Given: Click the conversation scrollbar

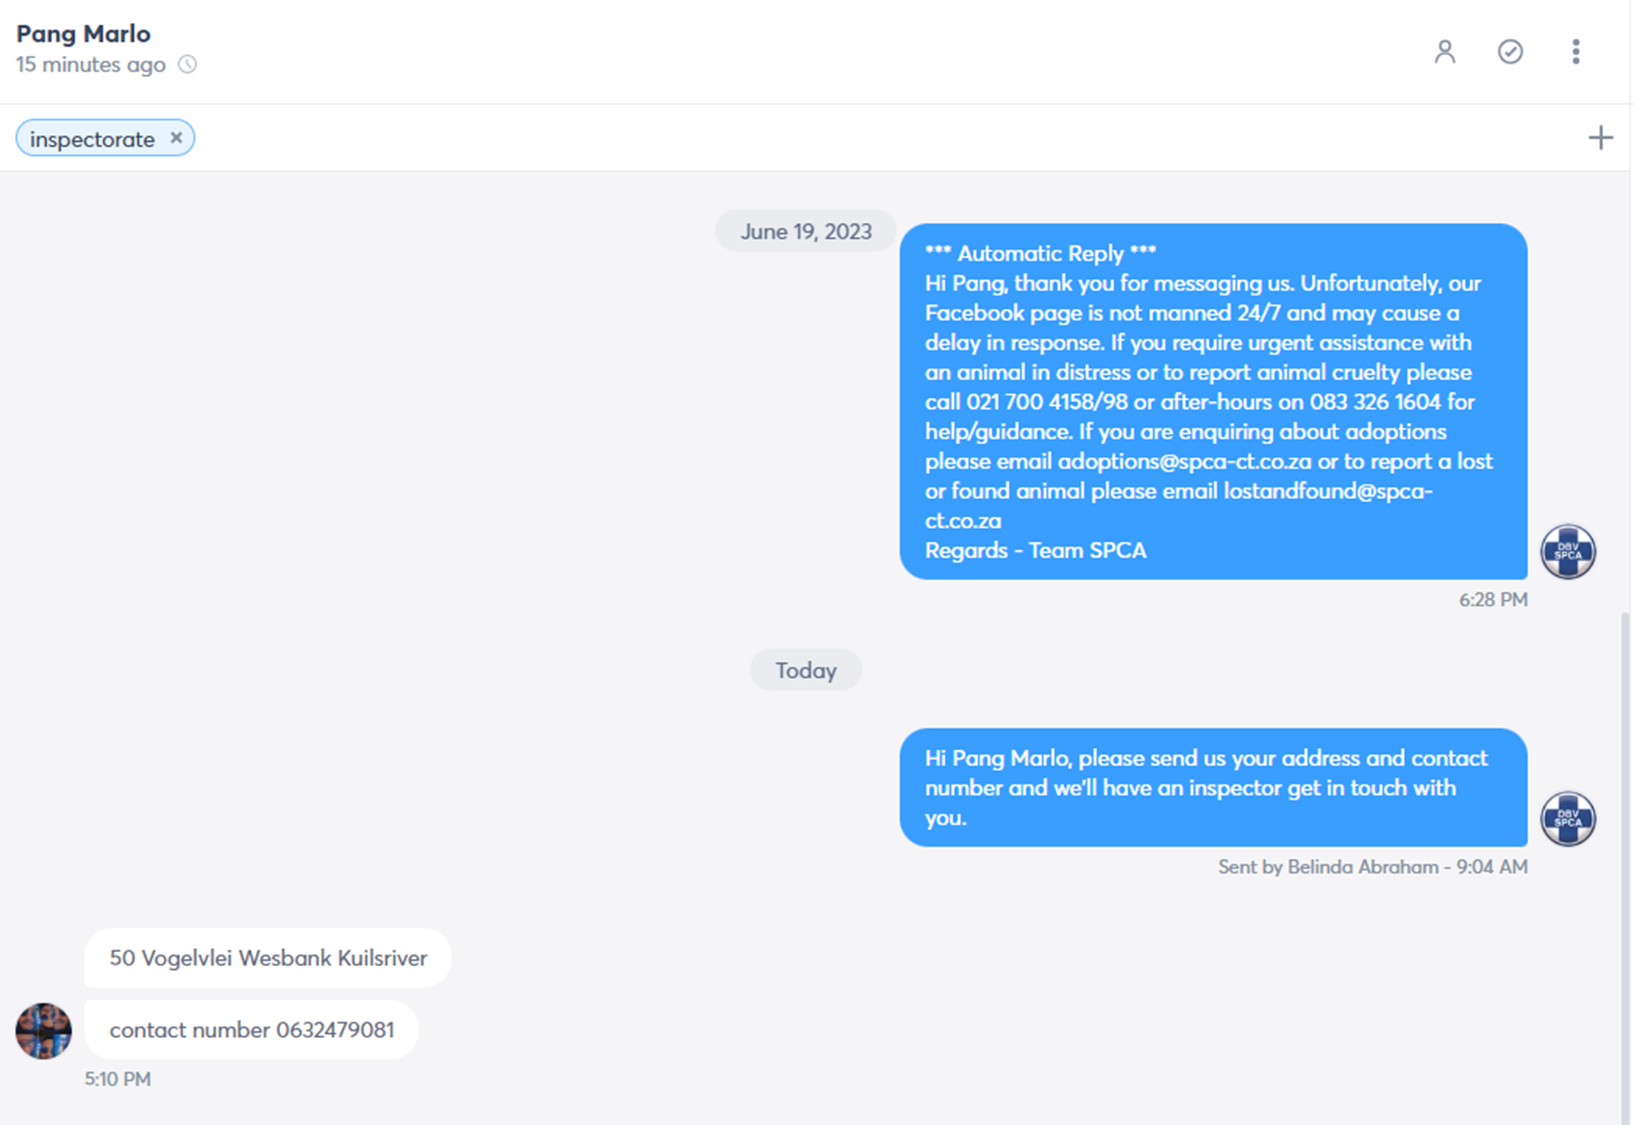Looking at the screenshot, I should pos(1625,865).
